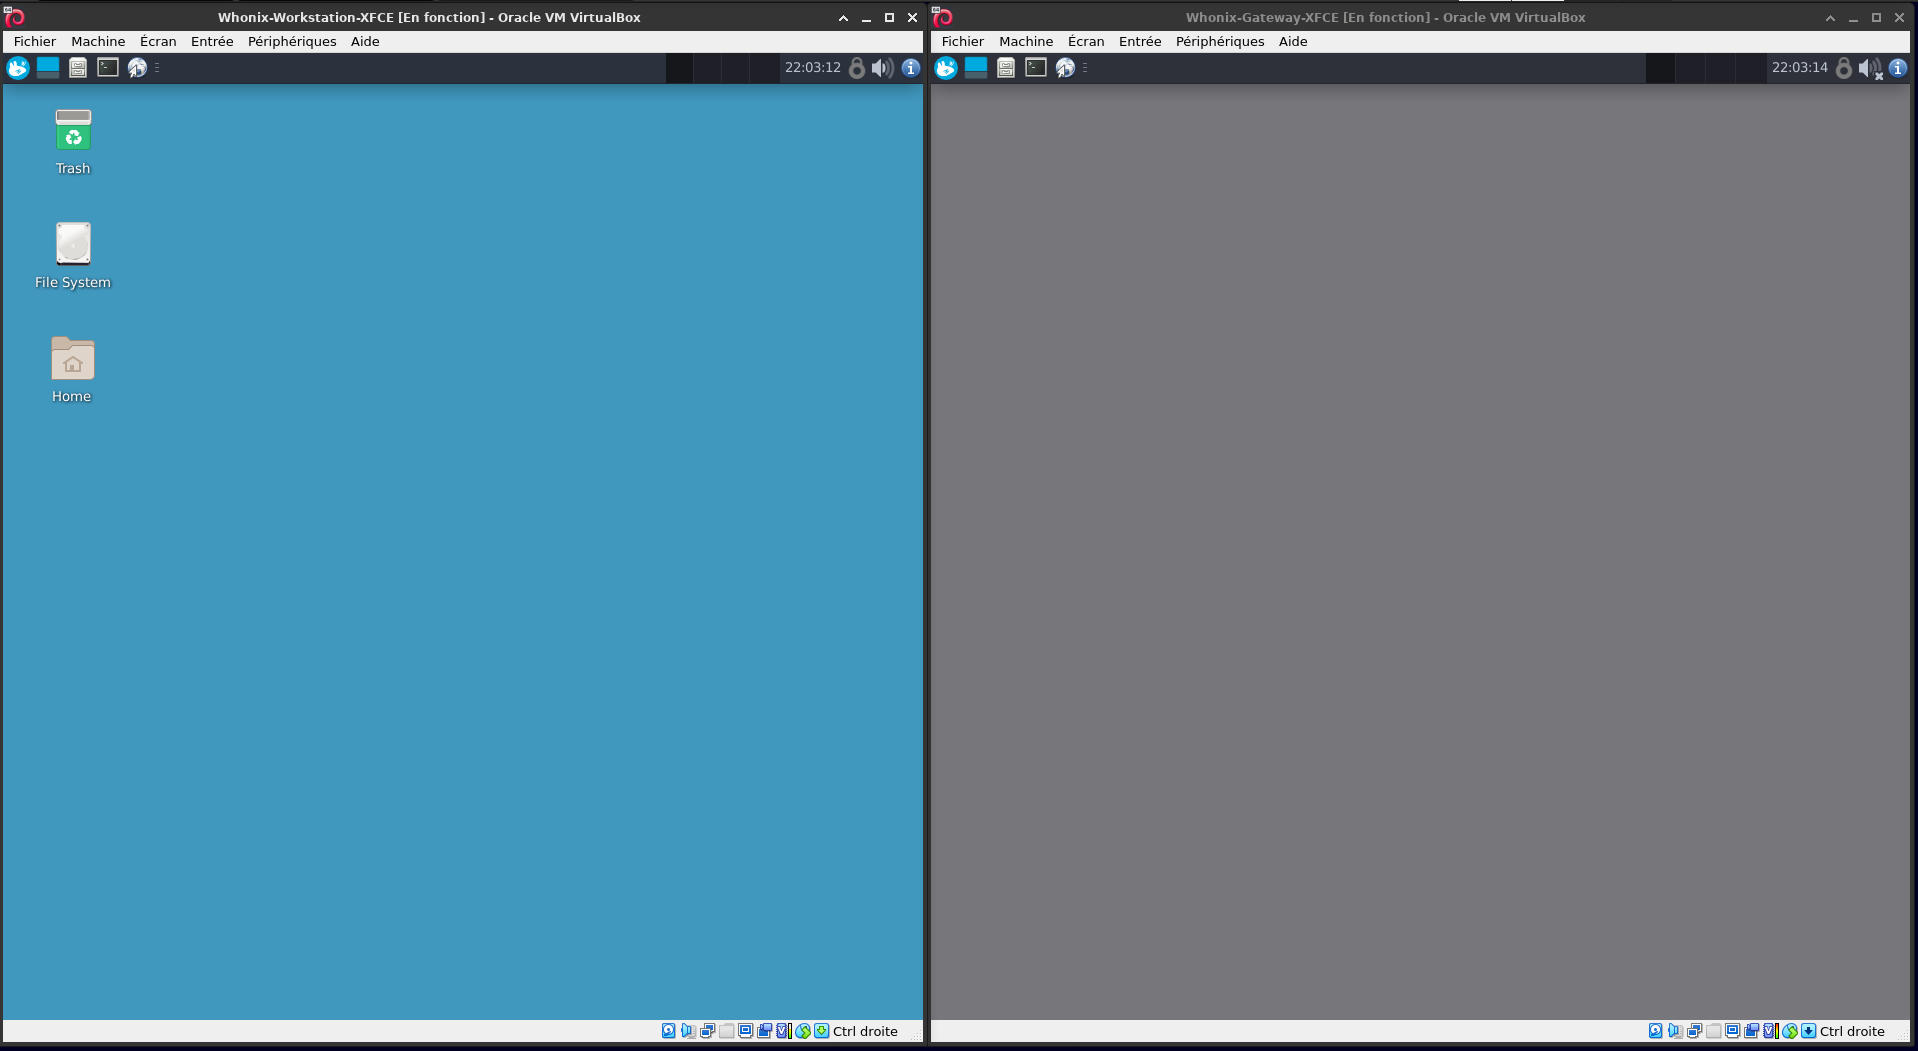
Task: Click CPU virtualization icon in Gateway status bar
Action: (1770, 1031)
